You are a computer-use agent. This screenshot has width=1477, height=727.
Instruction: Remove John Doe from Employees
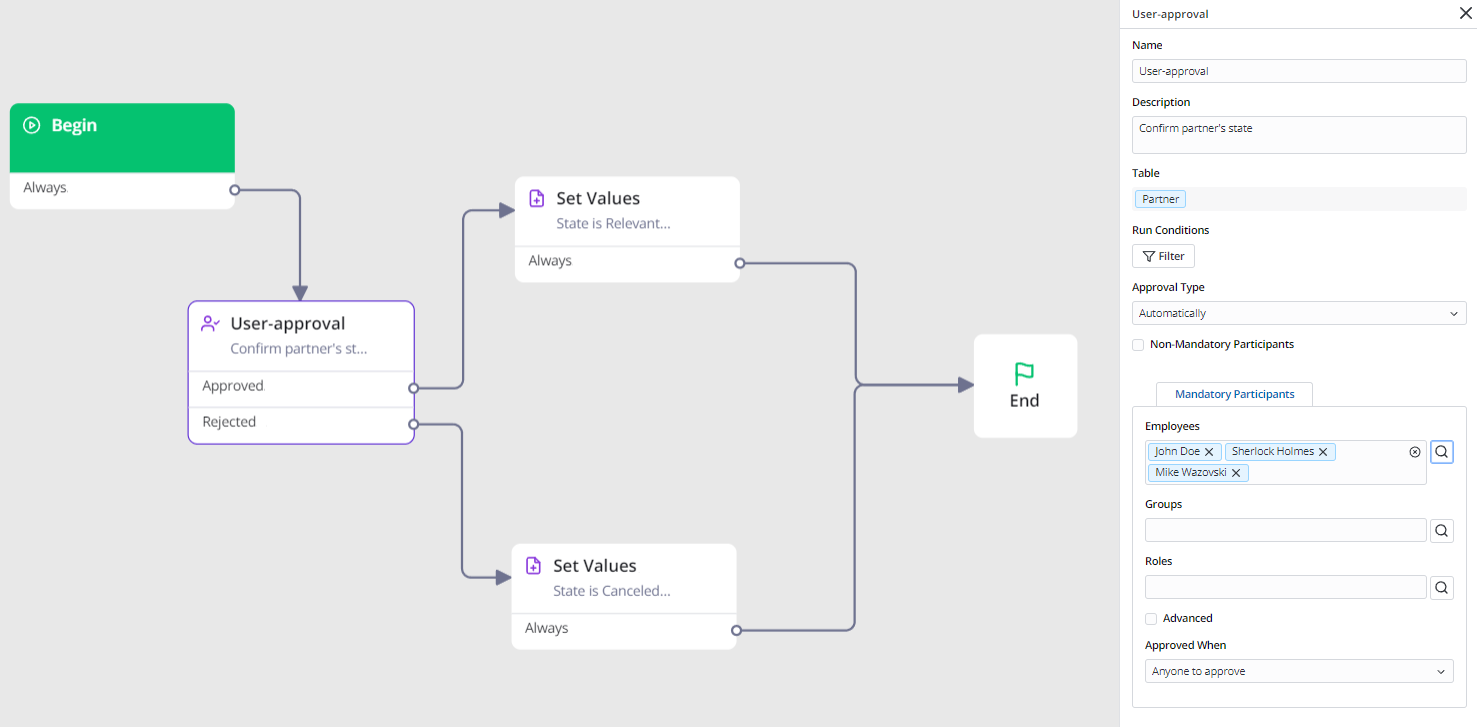[x=1209, y=452]
